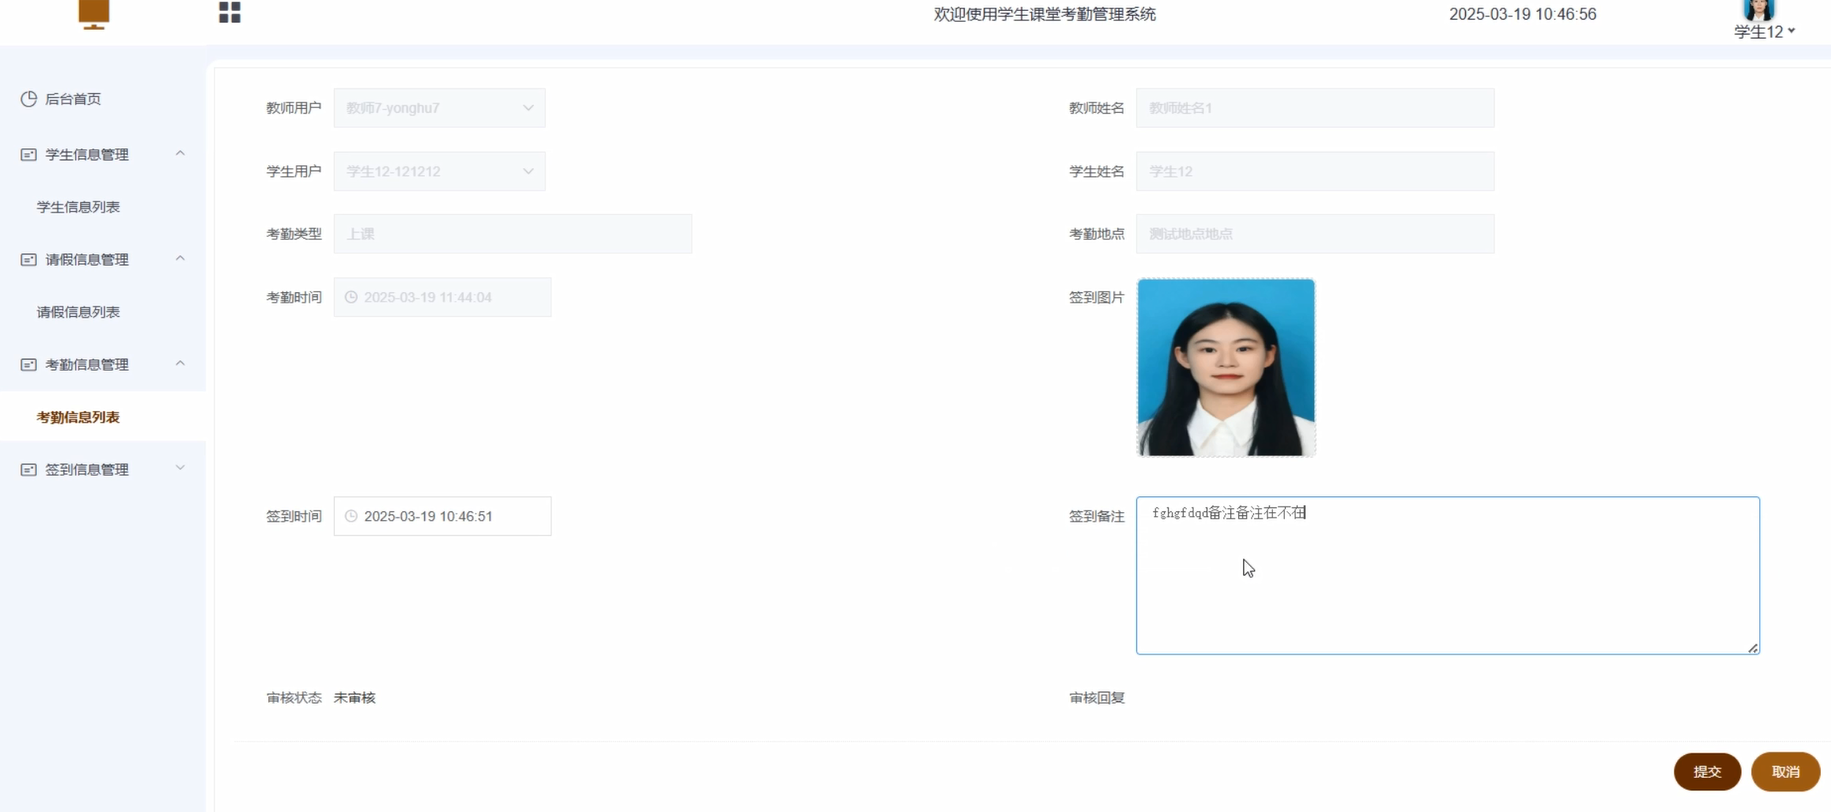Click the user avatar in top right
The height and width of the screenshot is (812, 1831).
click(x=1758, y=10)
